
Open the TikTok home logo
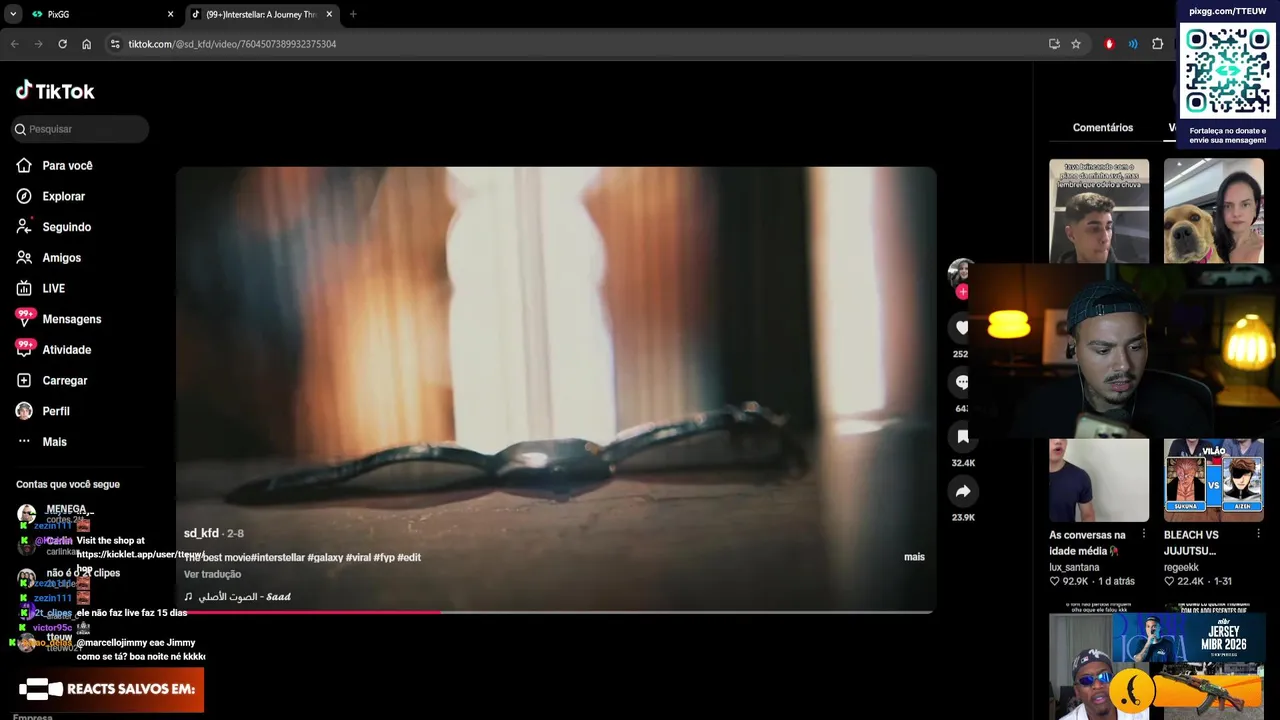point(55,91)
